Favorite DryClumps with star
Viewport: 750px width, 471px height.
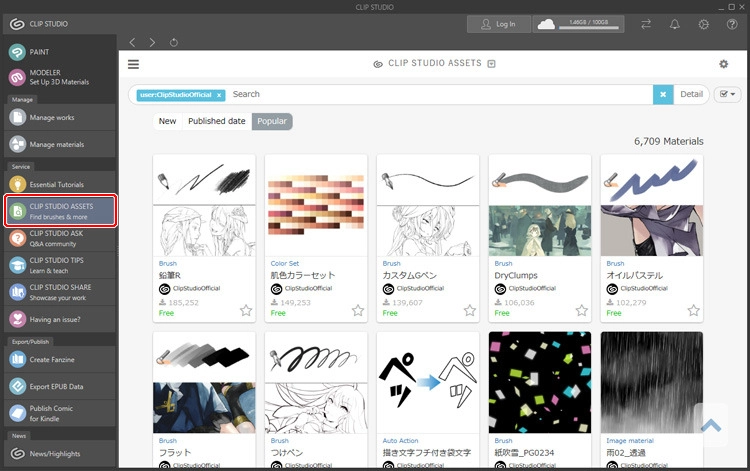click(x=582, y=310)
